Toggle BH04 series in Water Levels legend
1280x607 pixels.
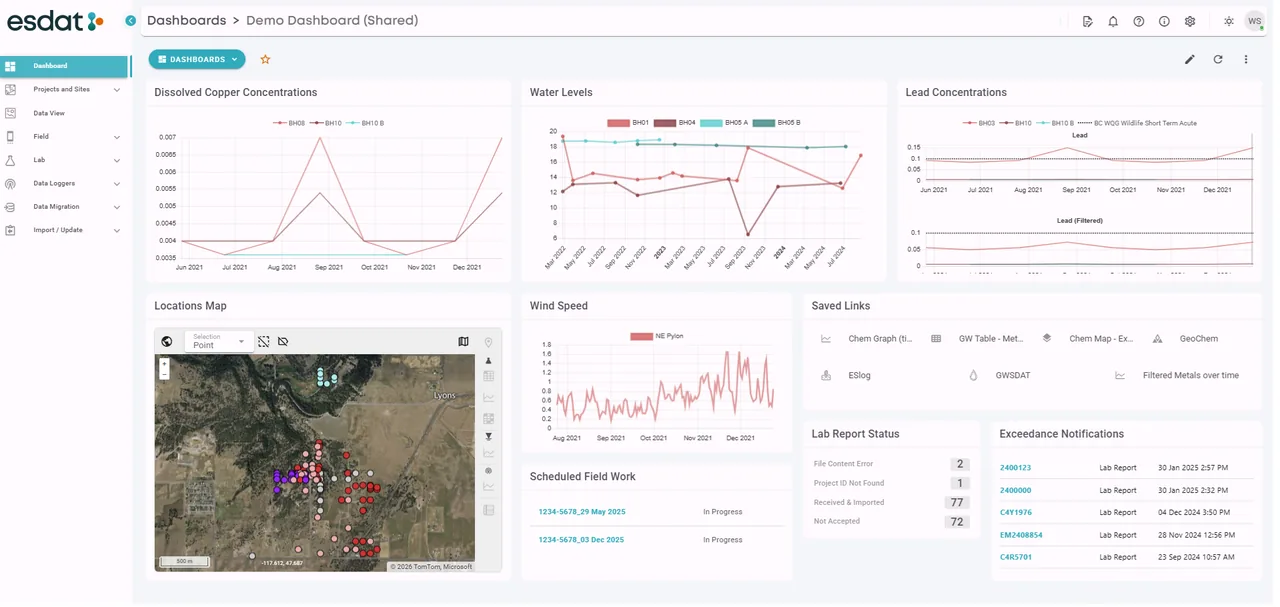[675, 123]
